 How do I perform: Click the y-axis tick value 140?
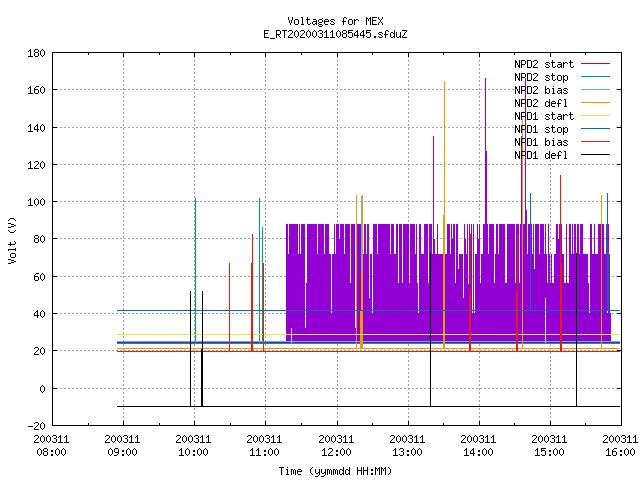coord(36,128)
